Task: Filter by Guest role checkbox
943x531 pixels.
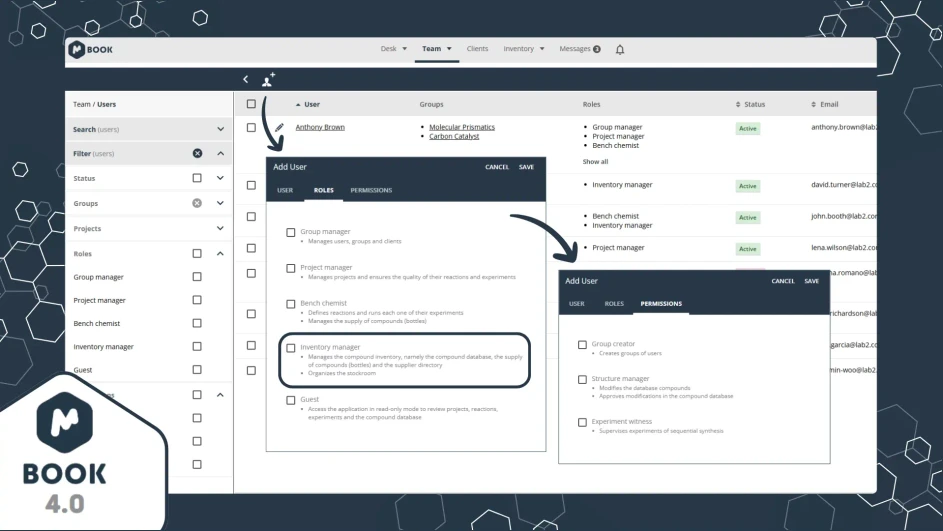Action: [197, 370]
